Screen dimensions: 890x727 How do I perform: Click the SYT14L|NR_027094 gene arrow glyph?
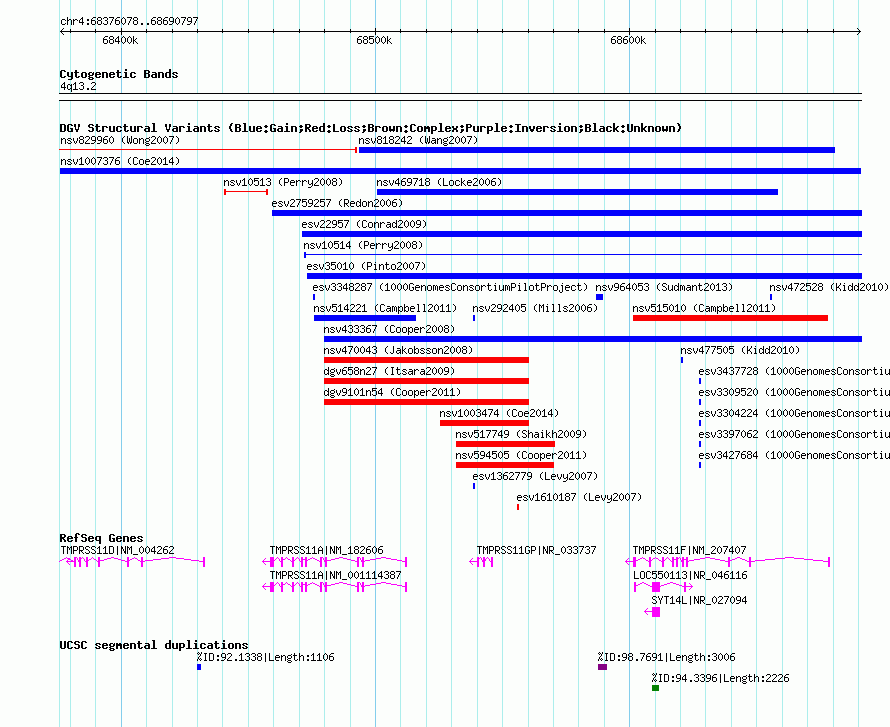(x=653, y=612)
